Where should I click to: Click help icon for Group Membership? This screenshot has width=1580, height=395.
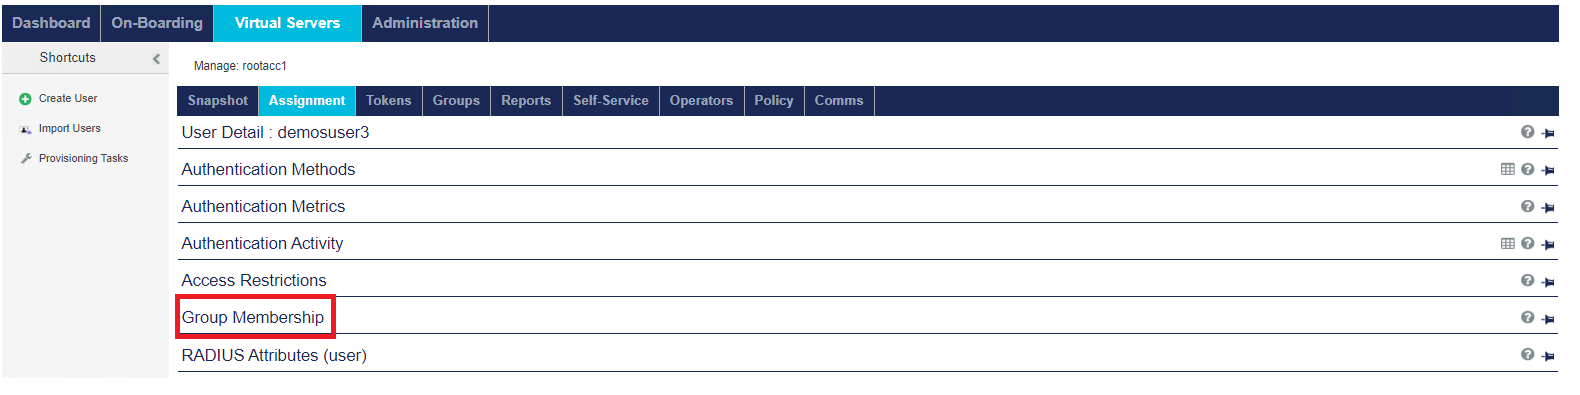coord(1527,318)
